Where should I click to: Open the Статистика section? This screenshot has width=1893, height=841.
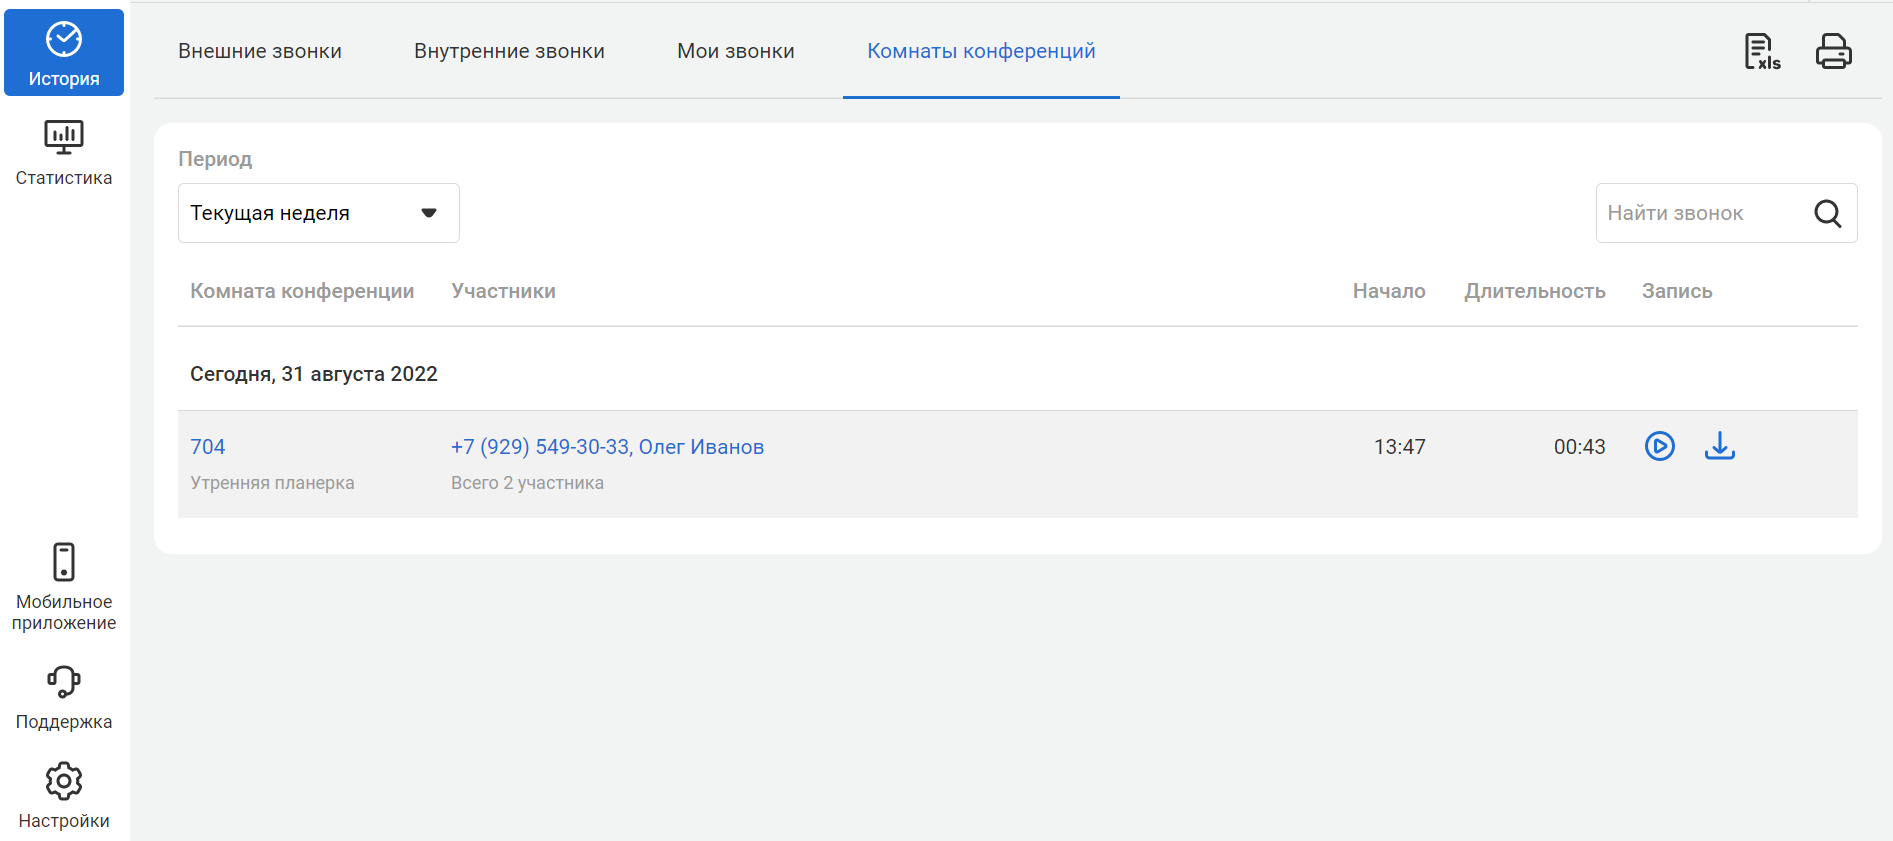click(64, 153)
